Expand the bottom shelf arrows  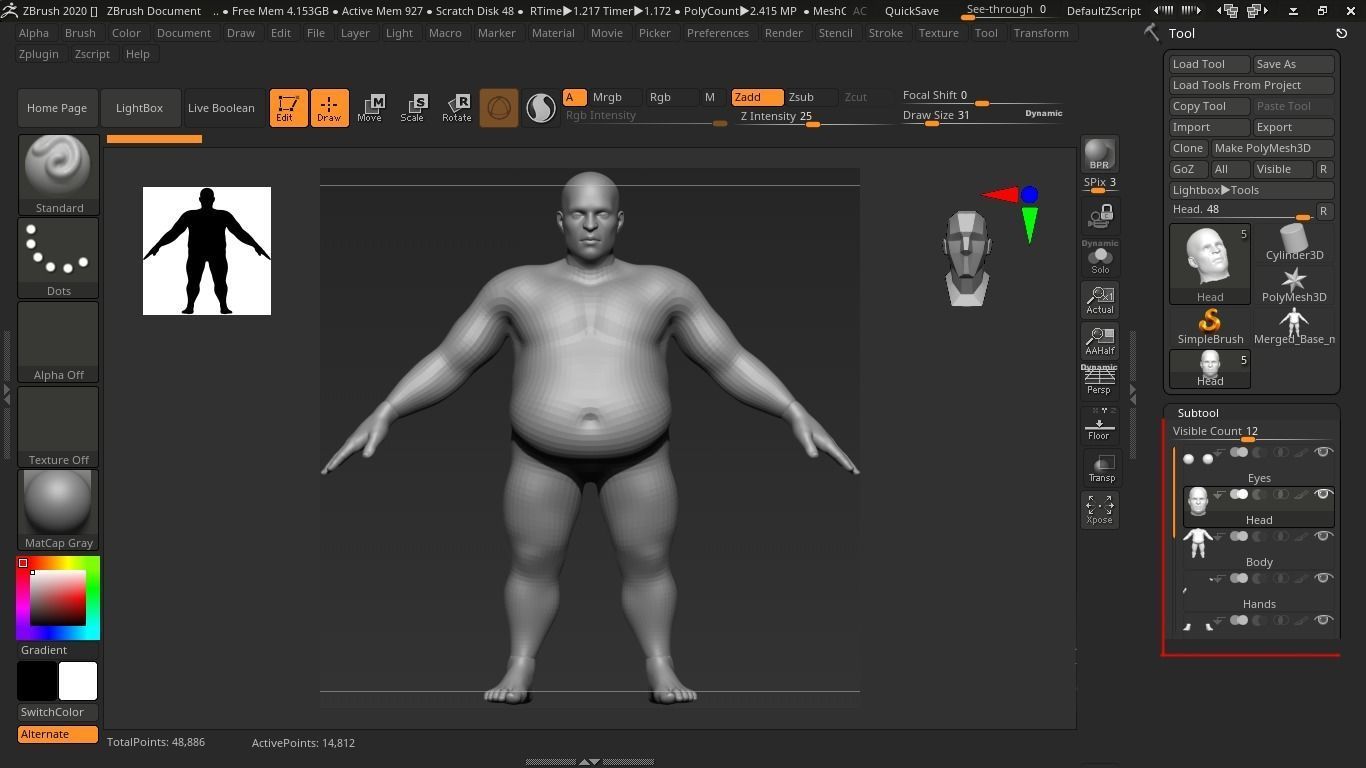point(589,762)
